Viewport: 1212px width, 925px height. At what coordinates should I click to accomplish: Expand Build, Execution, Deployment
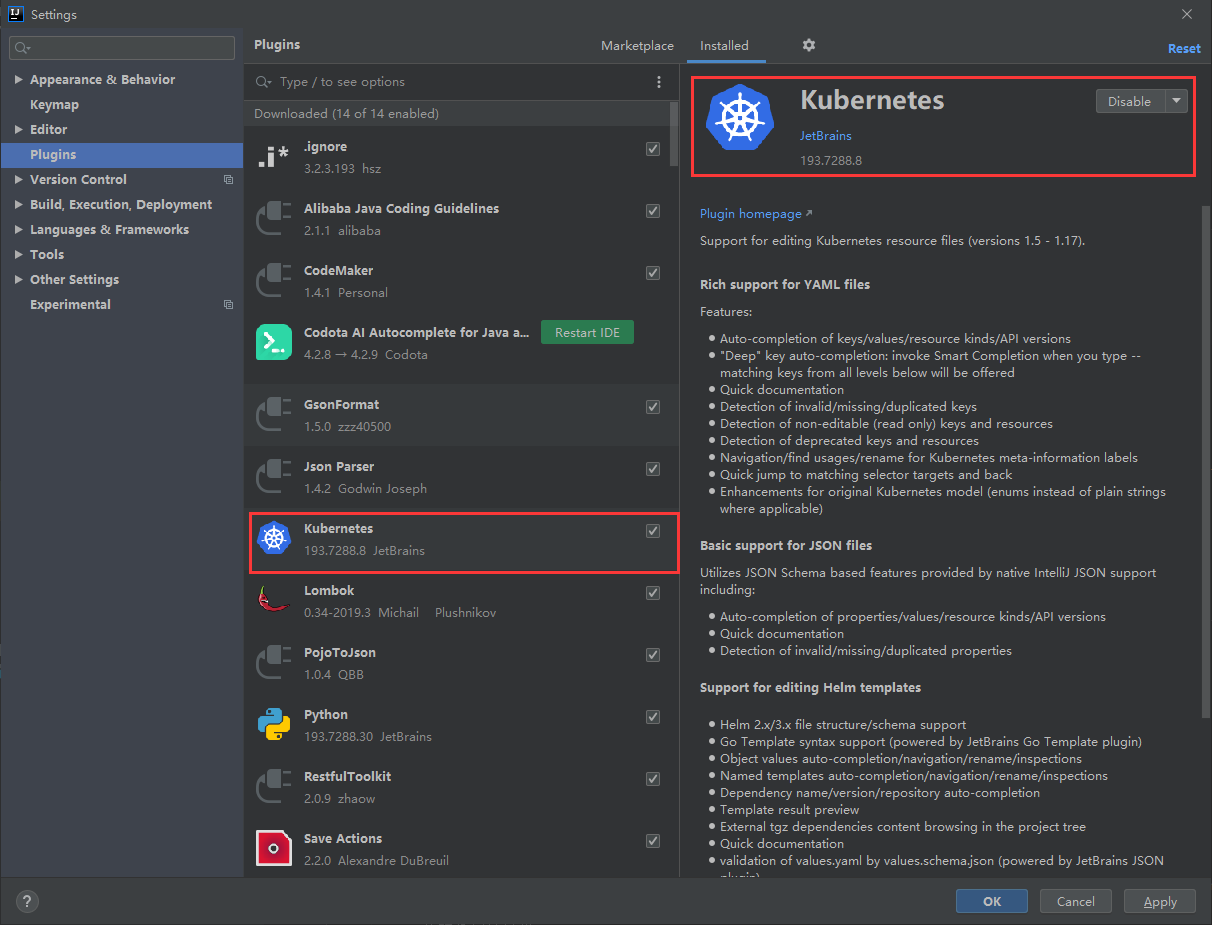click(19, 205)
